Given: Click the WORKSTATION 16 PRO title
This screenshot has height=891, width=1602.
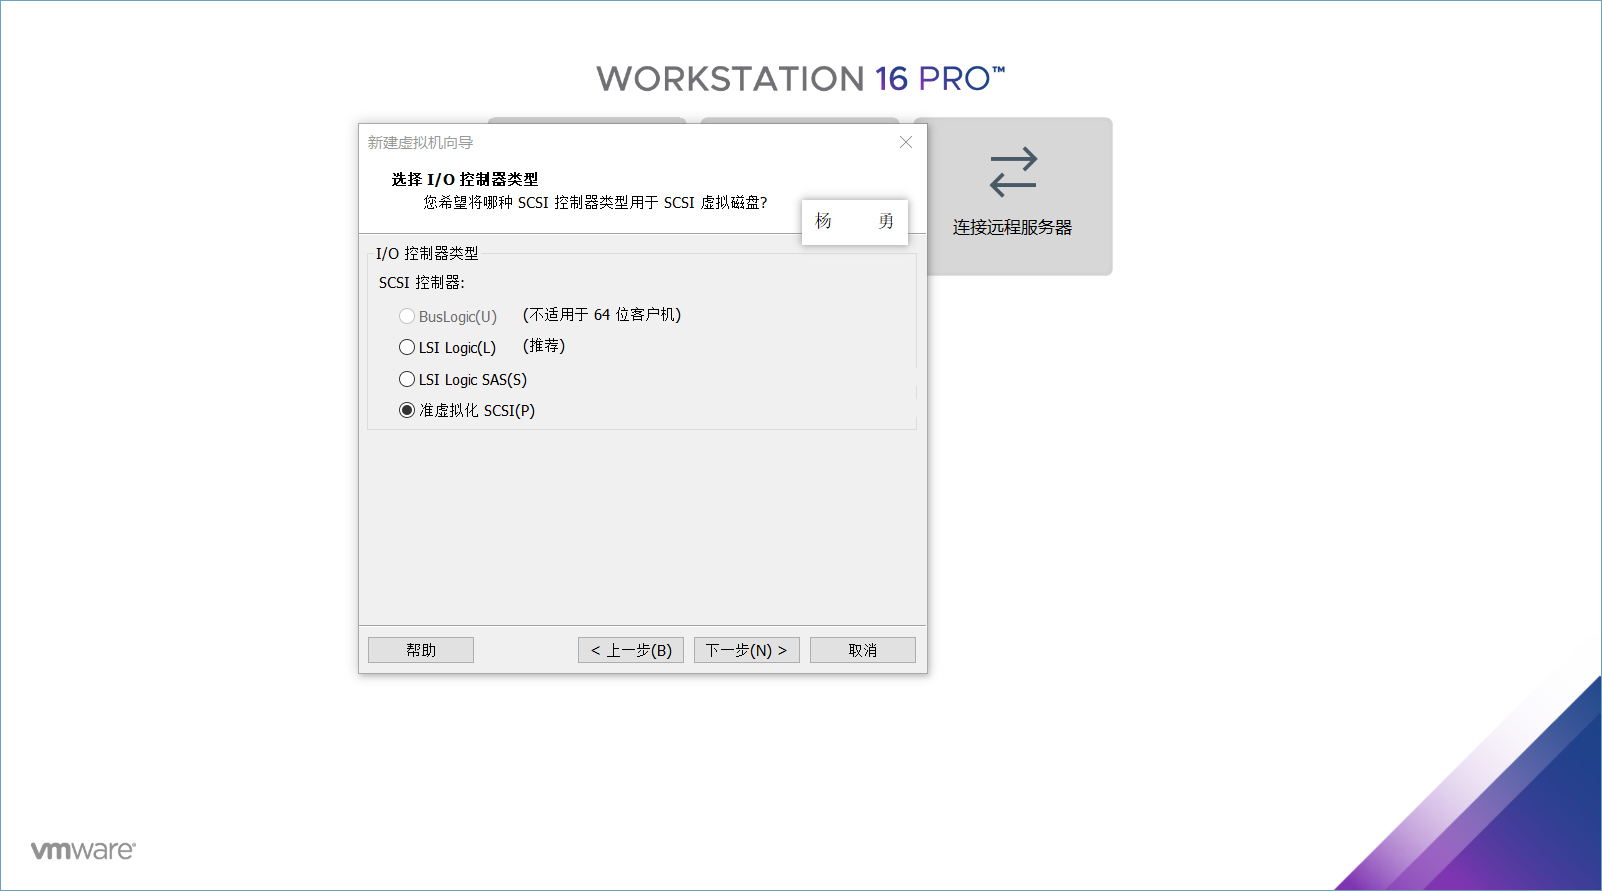Looking at the screenshot, I should tap(801, 79).
